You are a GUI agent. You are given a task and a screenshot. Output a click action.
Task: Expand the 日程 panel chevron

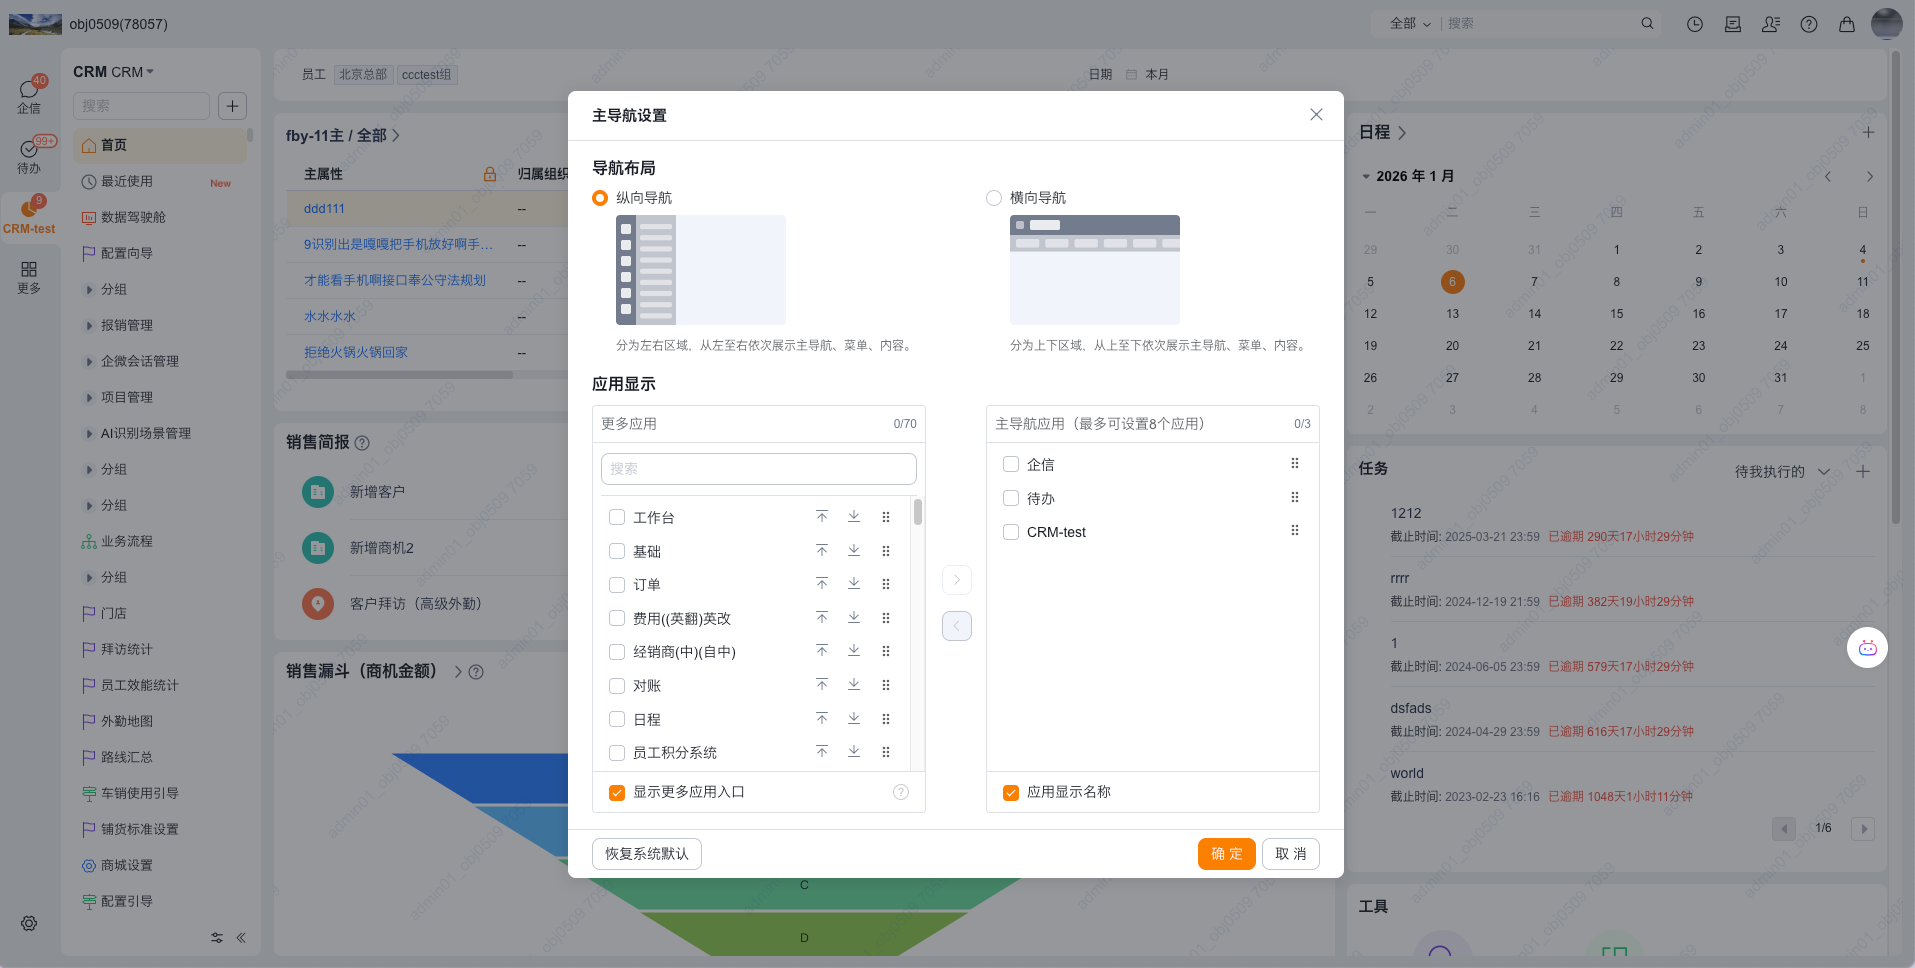click(1401, 132)
